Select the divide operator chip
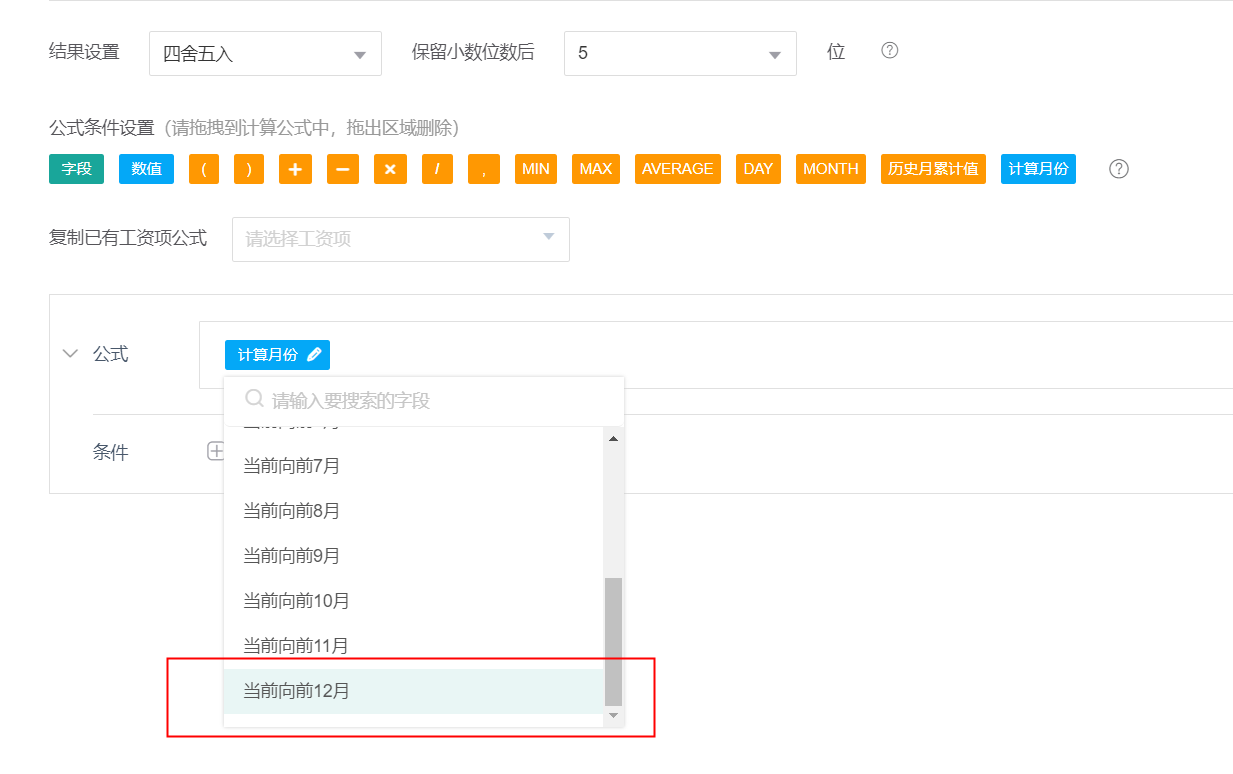This screenshot has height=774, width=1233. [437, 169]
